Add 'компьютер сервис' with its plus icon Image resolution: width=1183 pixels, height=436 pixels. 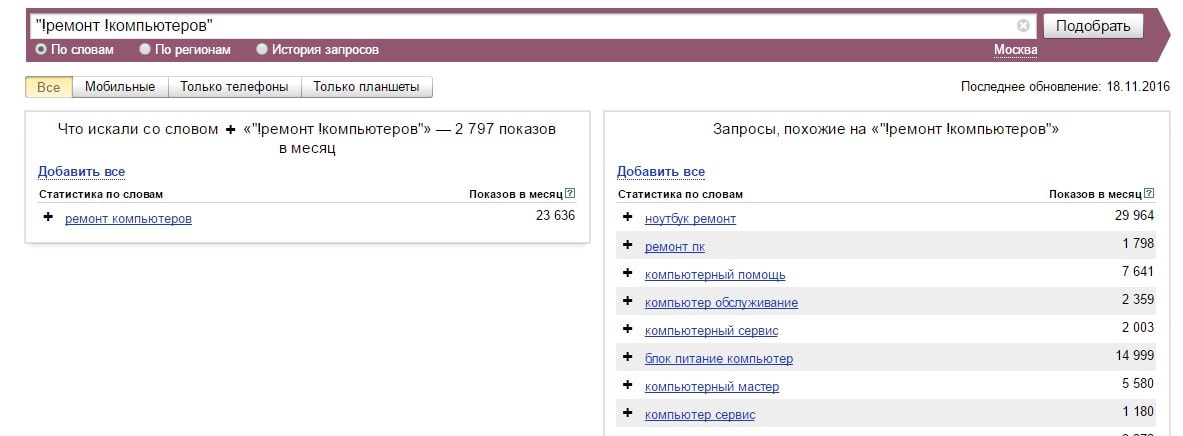click(627, 413)
